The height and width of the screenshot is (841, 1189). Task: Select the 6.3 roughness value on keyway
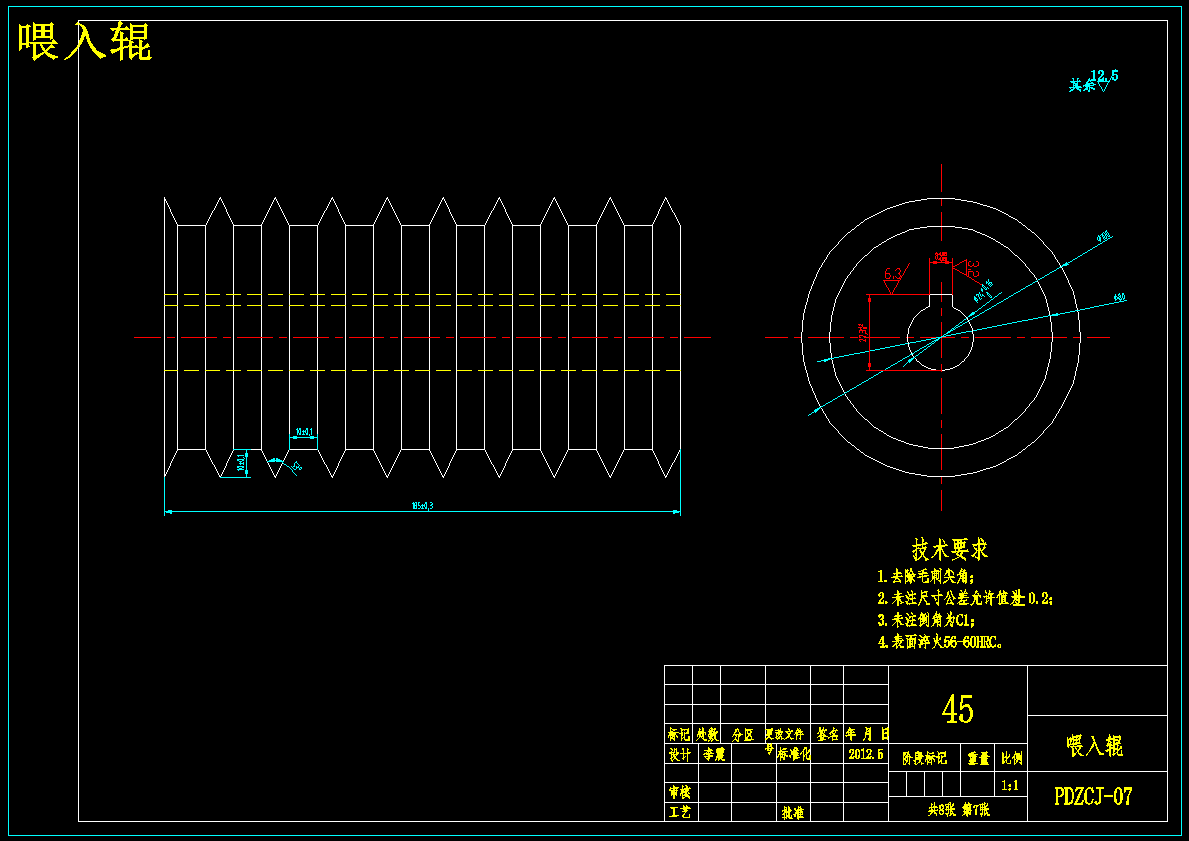893,272
